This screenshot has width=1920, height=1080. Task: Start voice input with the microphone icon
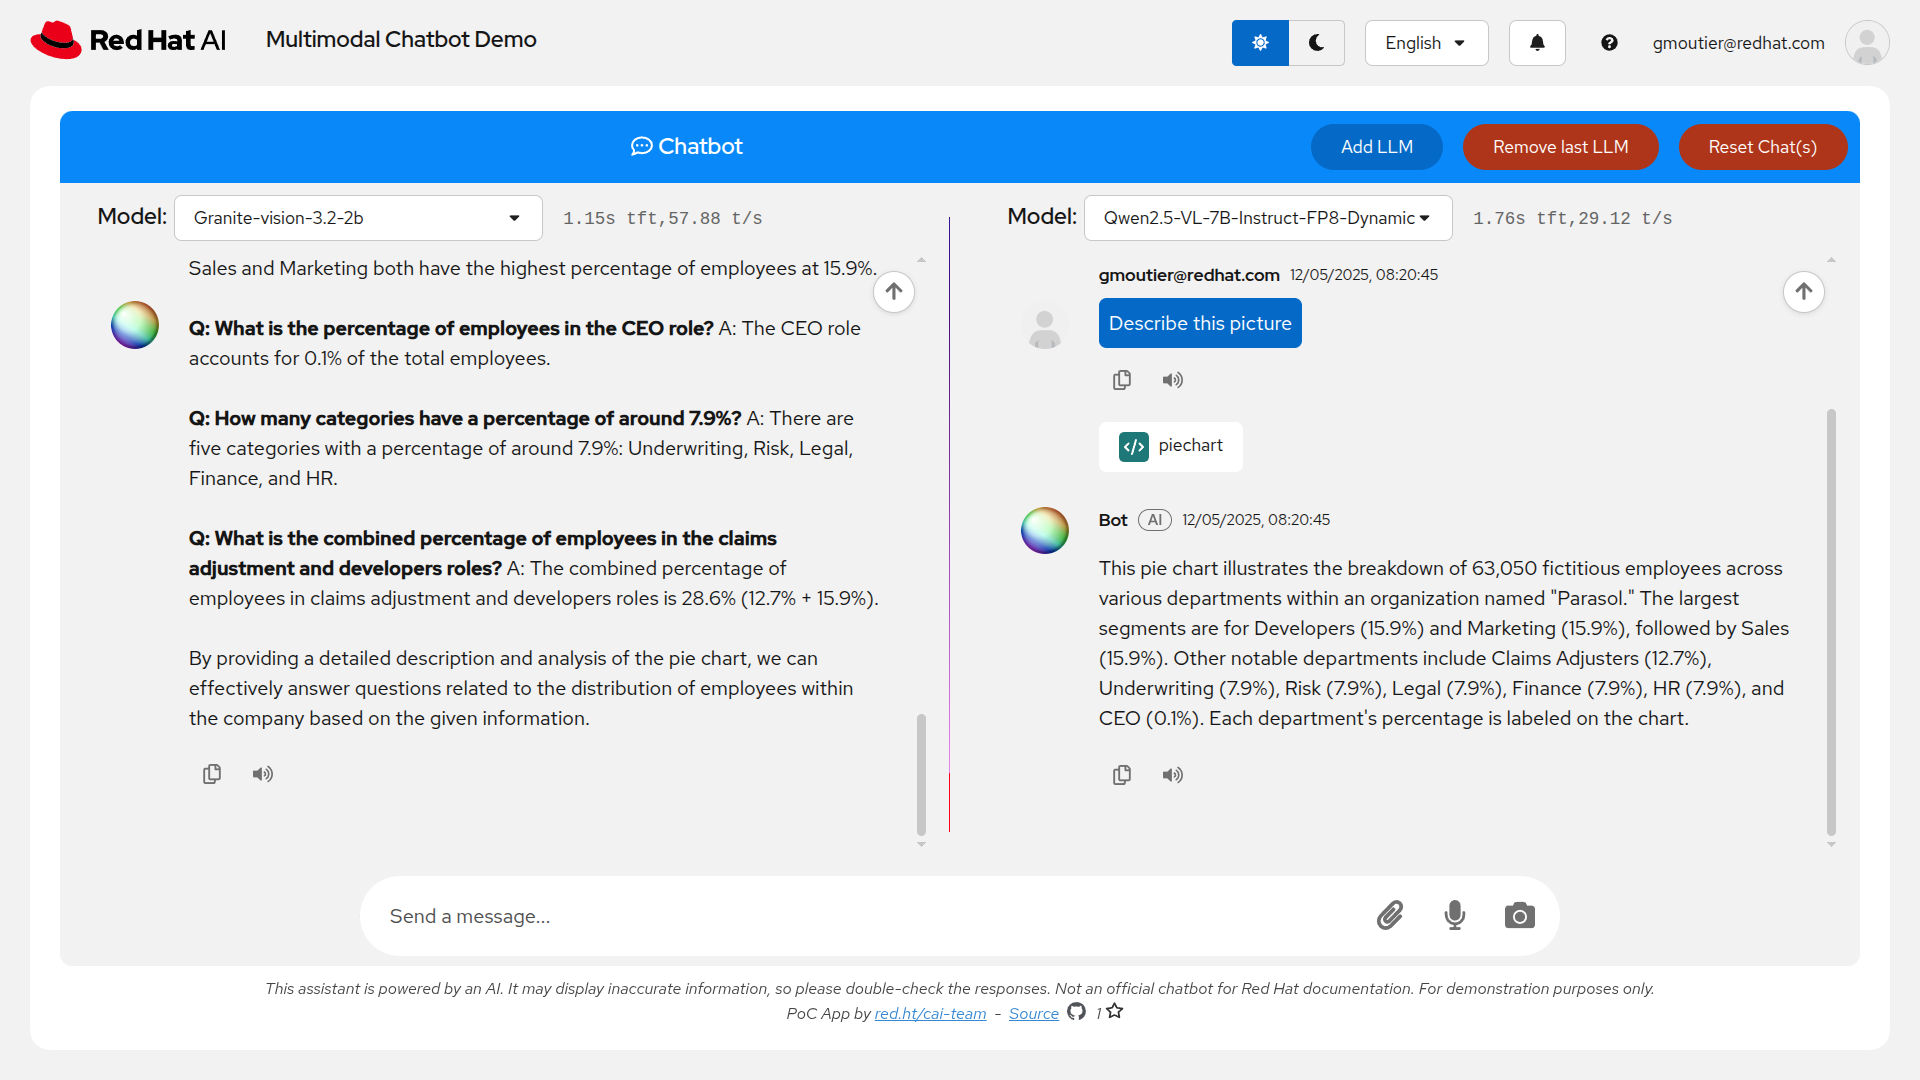[1455, 915]
